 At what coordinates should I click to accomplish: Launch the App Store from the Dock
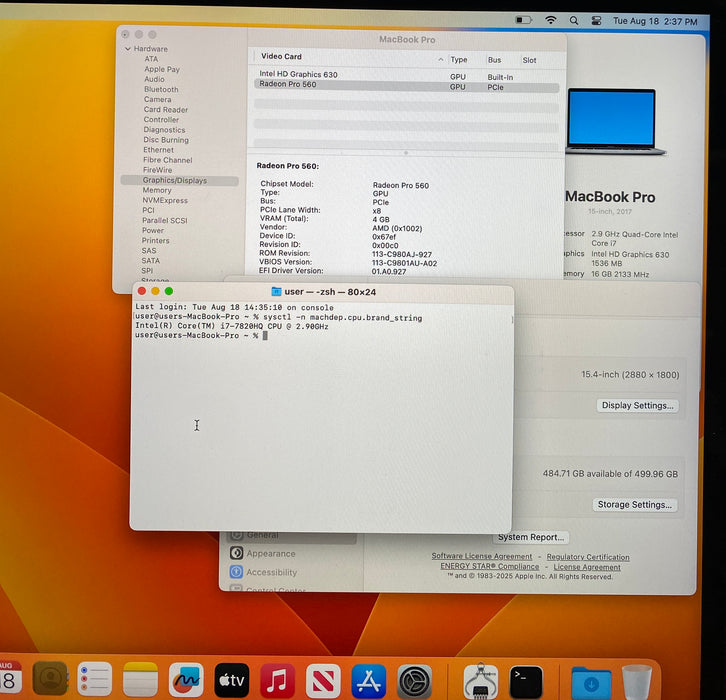coord(369,681)
